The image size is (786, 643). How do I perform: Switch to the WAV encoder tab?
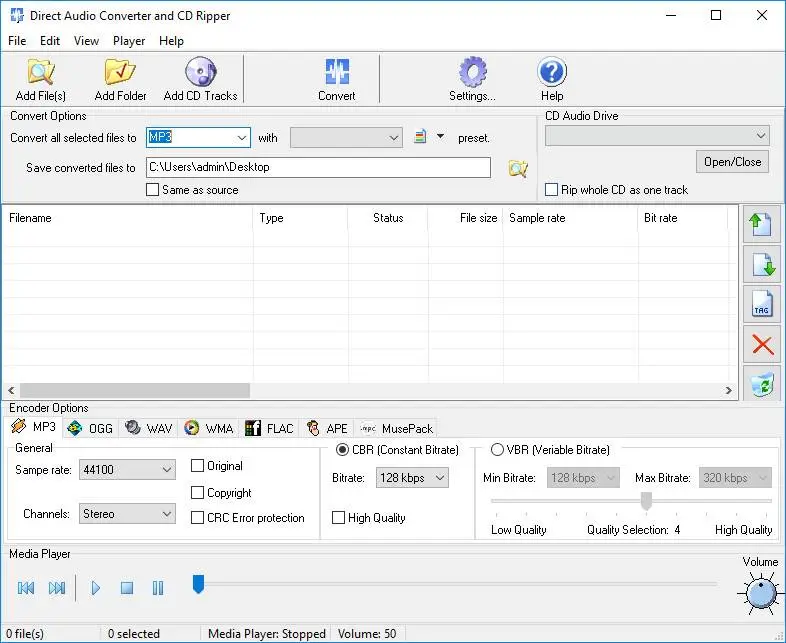149,428
